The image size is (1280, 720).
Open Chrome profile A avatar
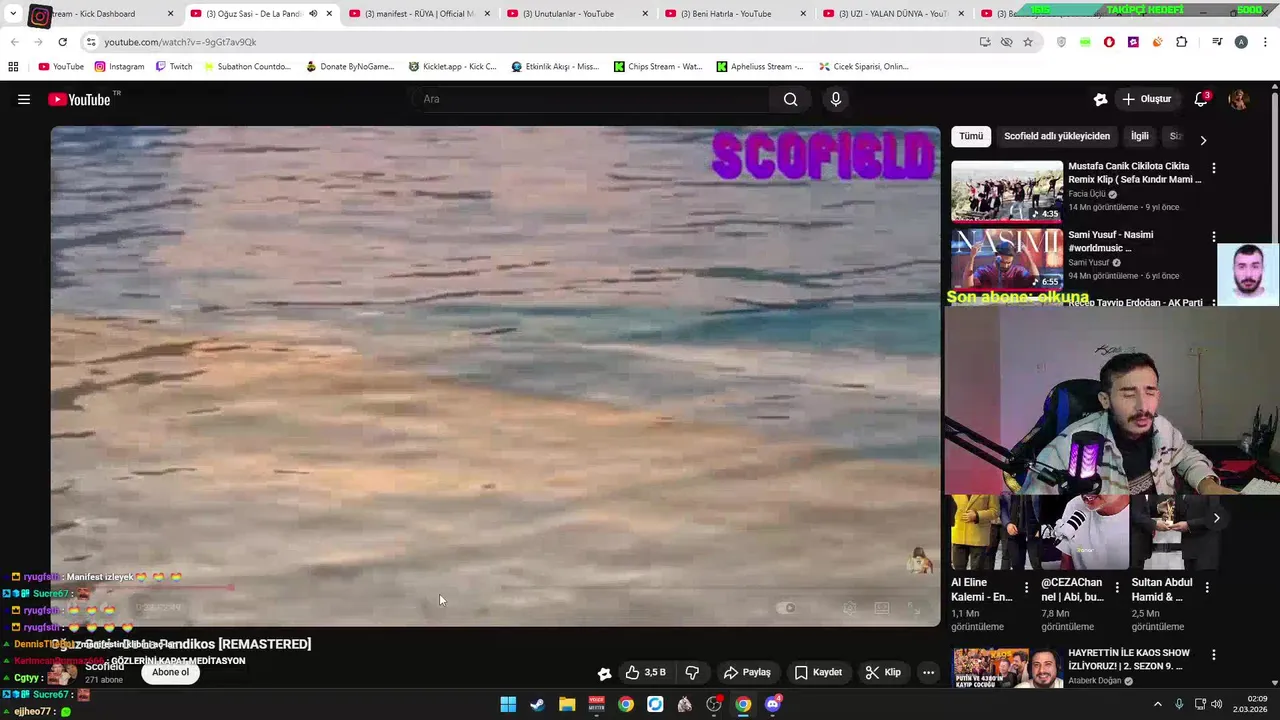[1241, 42]
